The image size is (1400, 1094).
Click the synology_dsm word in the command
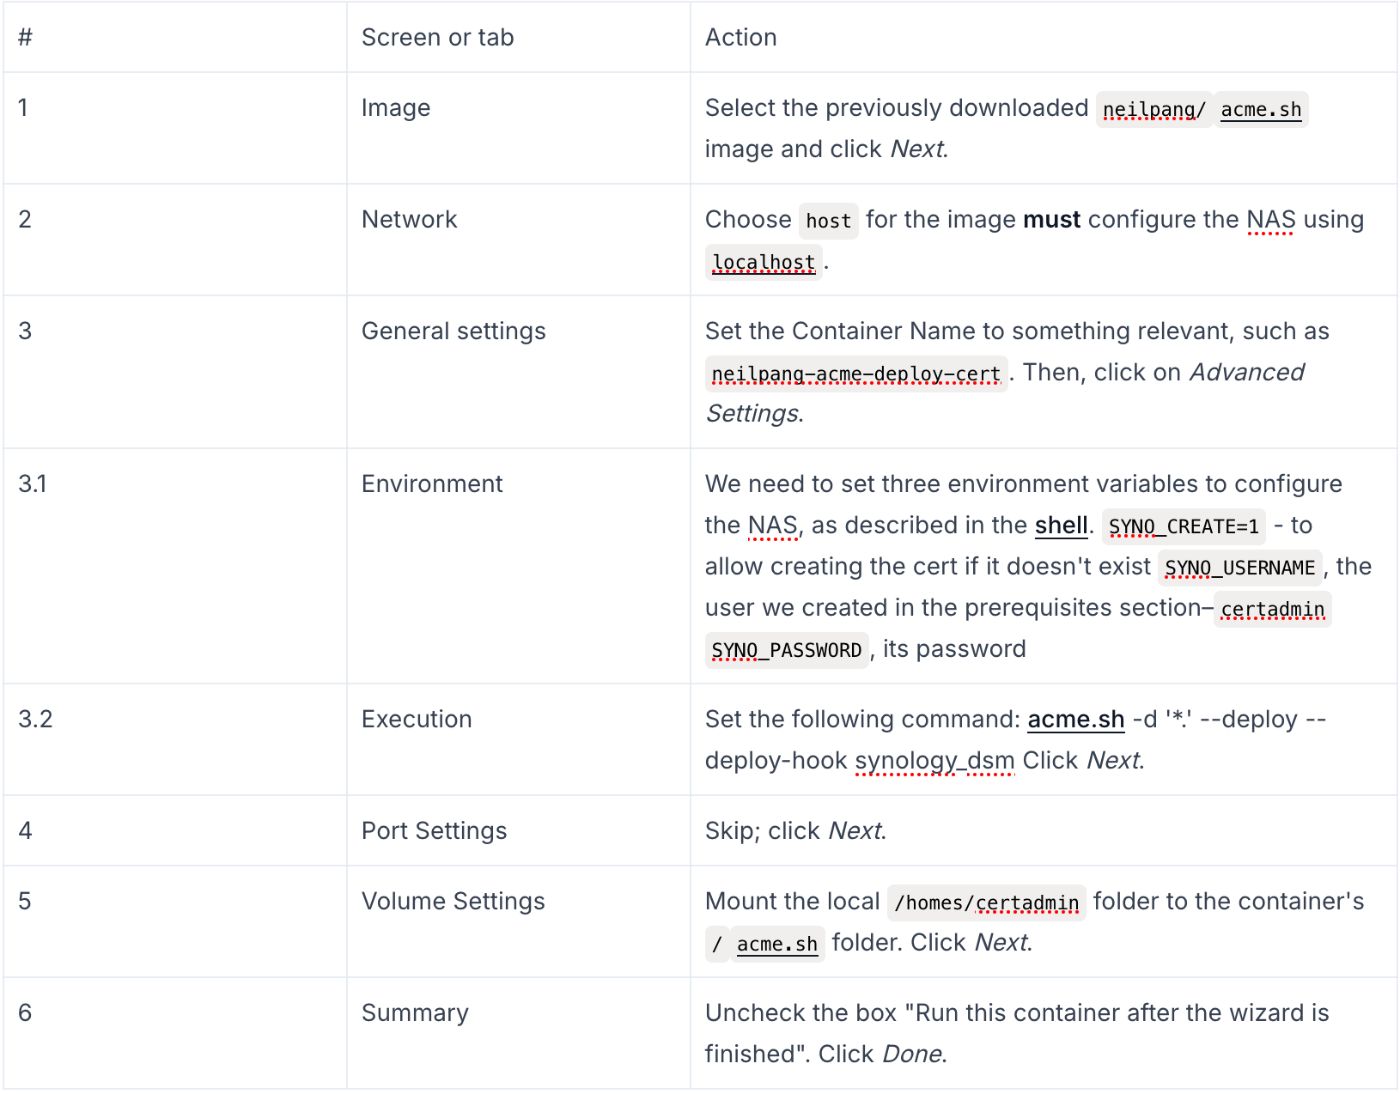pyautogui.click(x=934, y=761)
